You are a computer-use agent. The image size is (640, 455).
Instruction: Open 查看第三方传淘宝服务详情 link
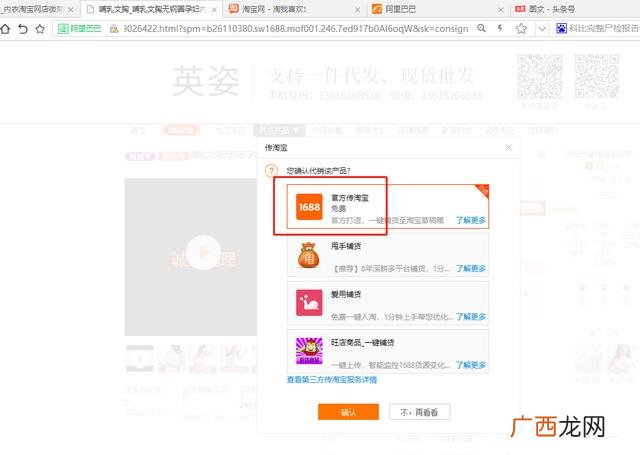tap(332, 380)
